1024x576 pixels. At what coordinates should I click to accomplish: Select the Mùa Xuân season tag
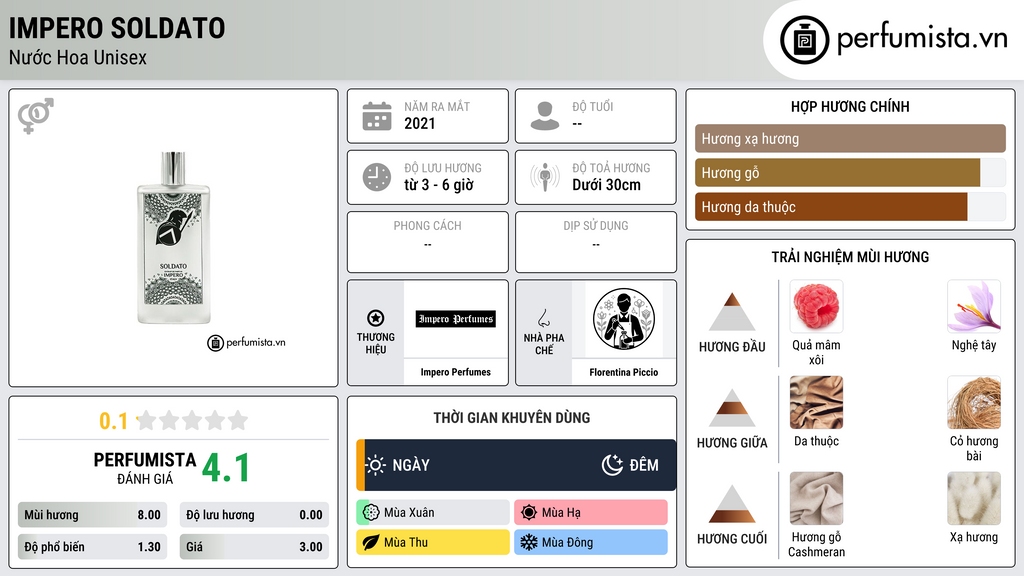[x=432, y=512]
